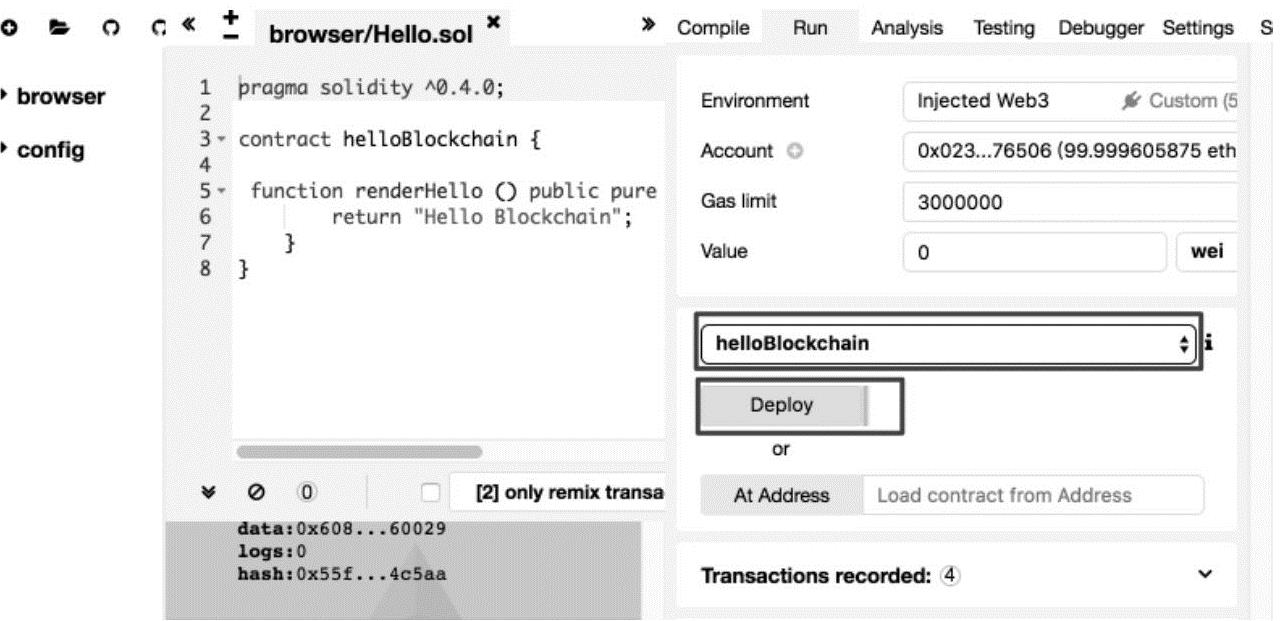Create a new file with plus icon
Screen dimensions: 1280x621
point(9,29)
